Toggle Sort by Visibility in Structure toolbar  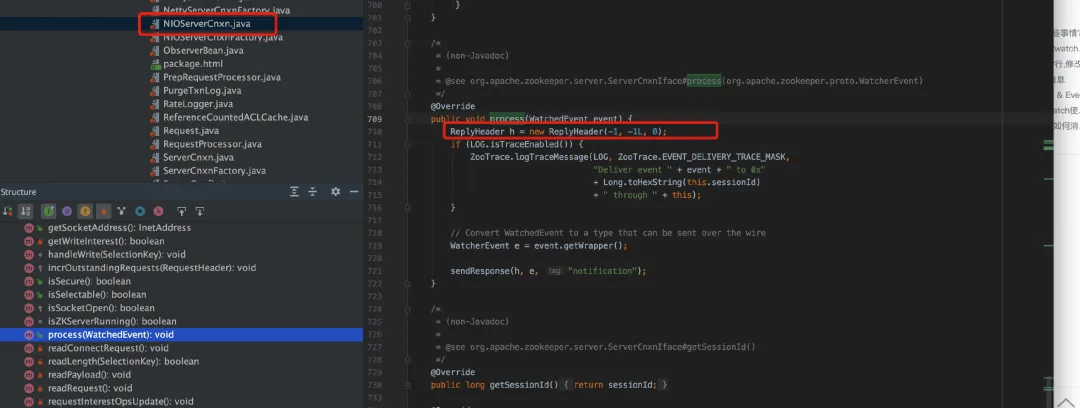point(8,211)
